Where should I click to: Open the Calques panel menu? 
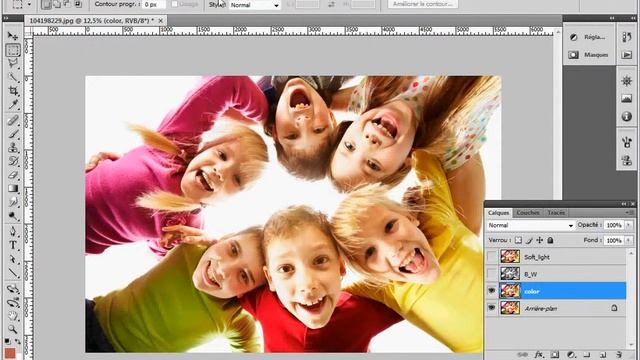[x=629, y=213]
